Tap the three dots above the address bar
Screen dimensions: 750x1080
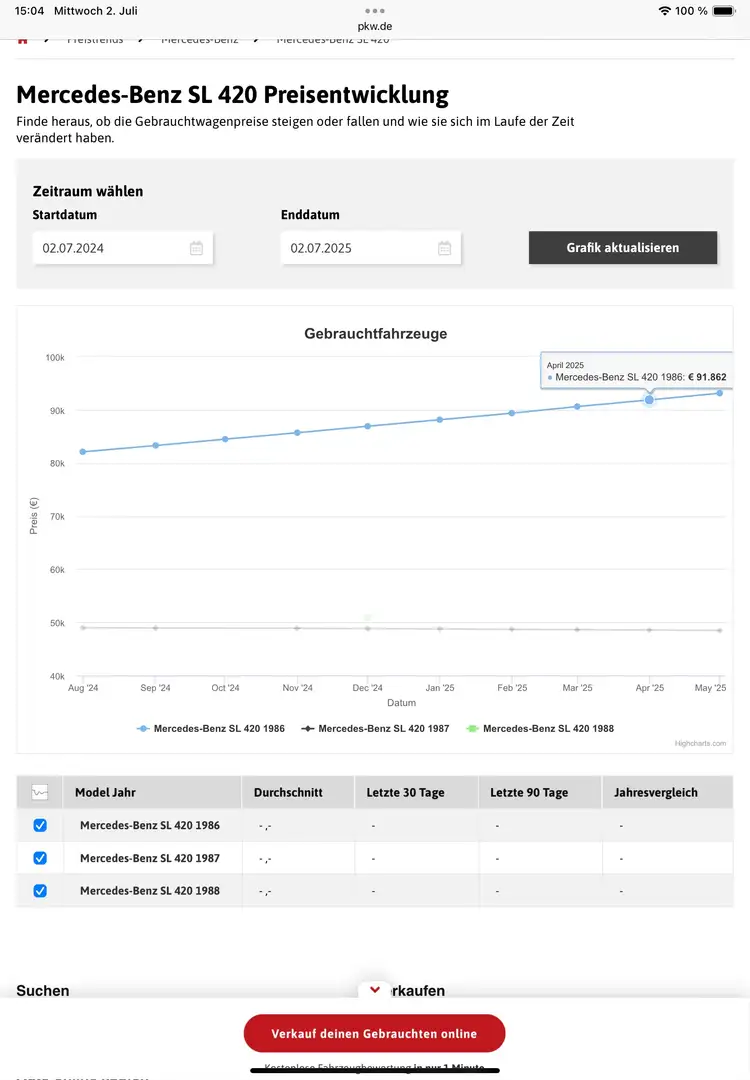coord(375,10)
